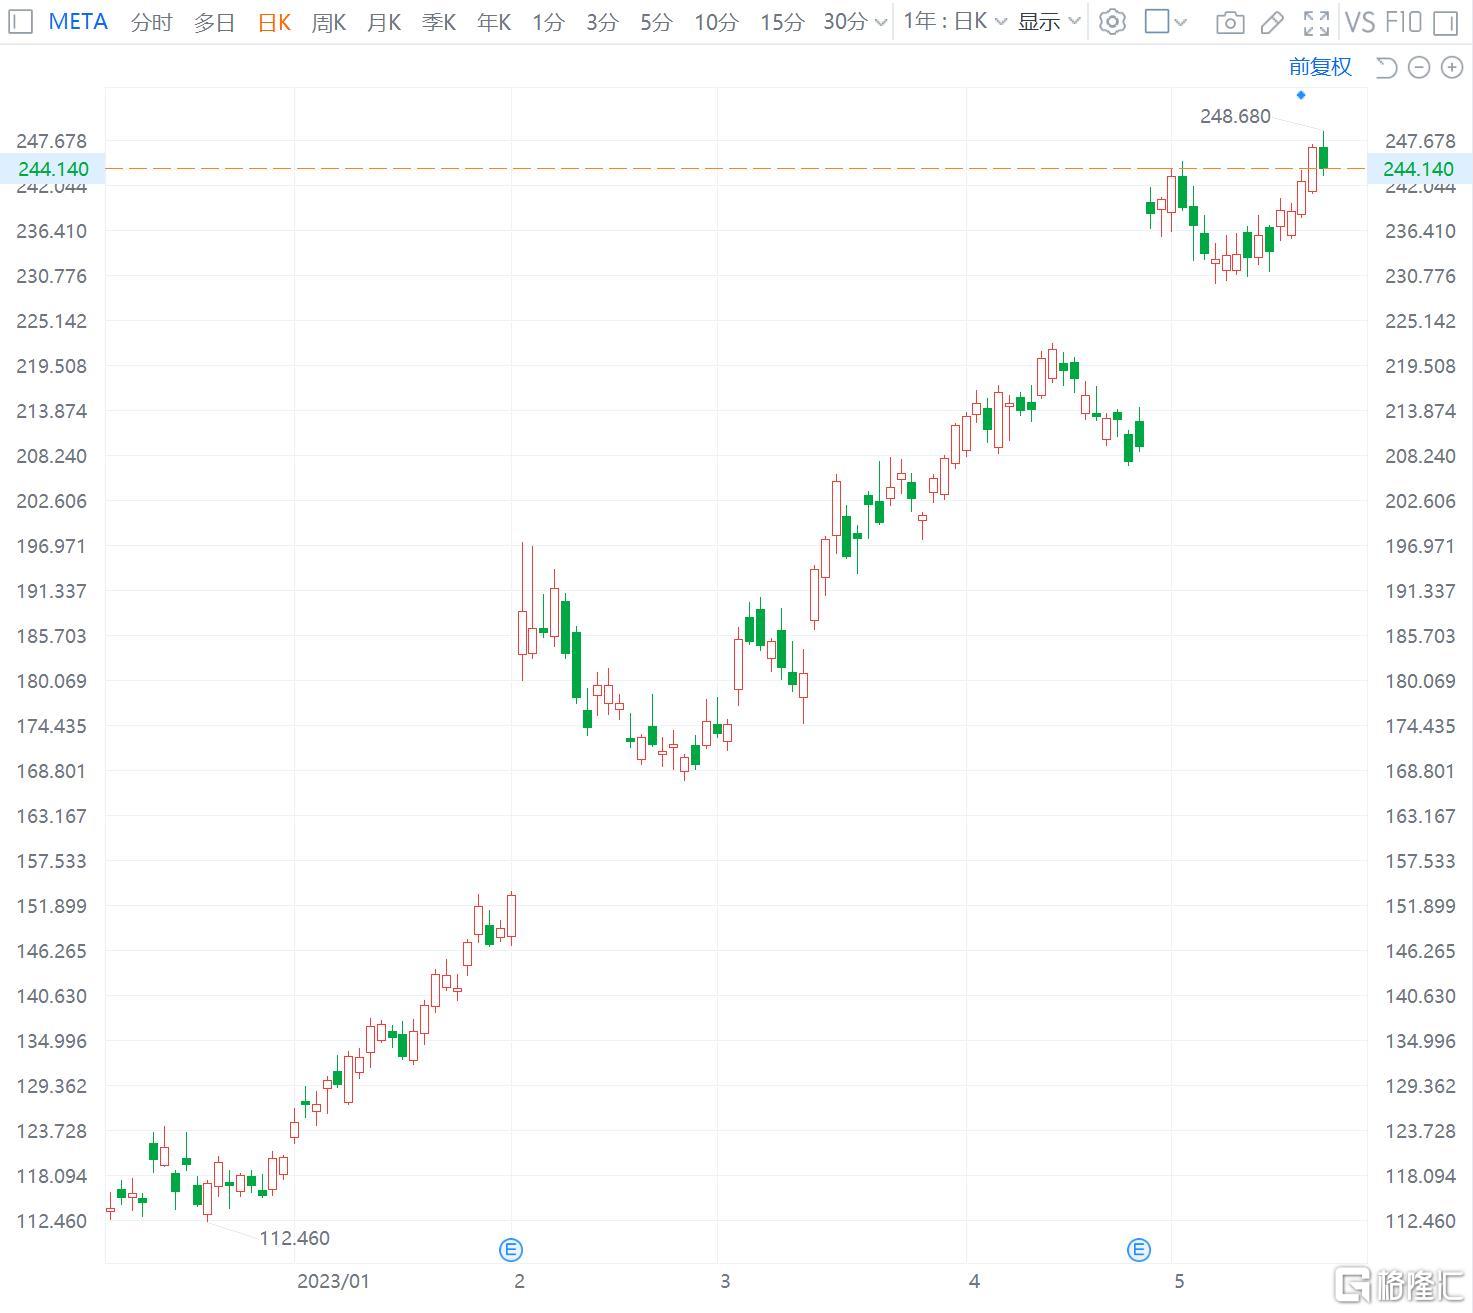1473x1313 pixels.
Task: Switch to 月K monthly candlestick tab
Action: 384,22
